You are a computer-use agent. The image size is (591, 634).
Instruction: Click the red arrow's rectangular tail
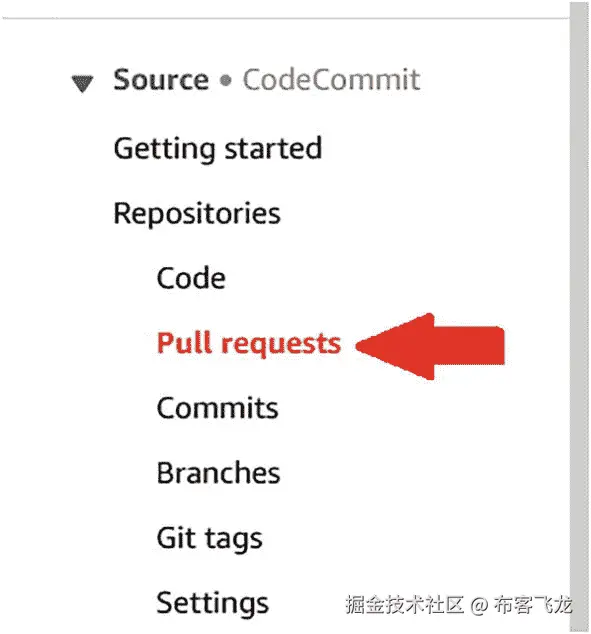point(469,346)
